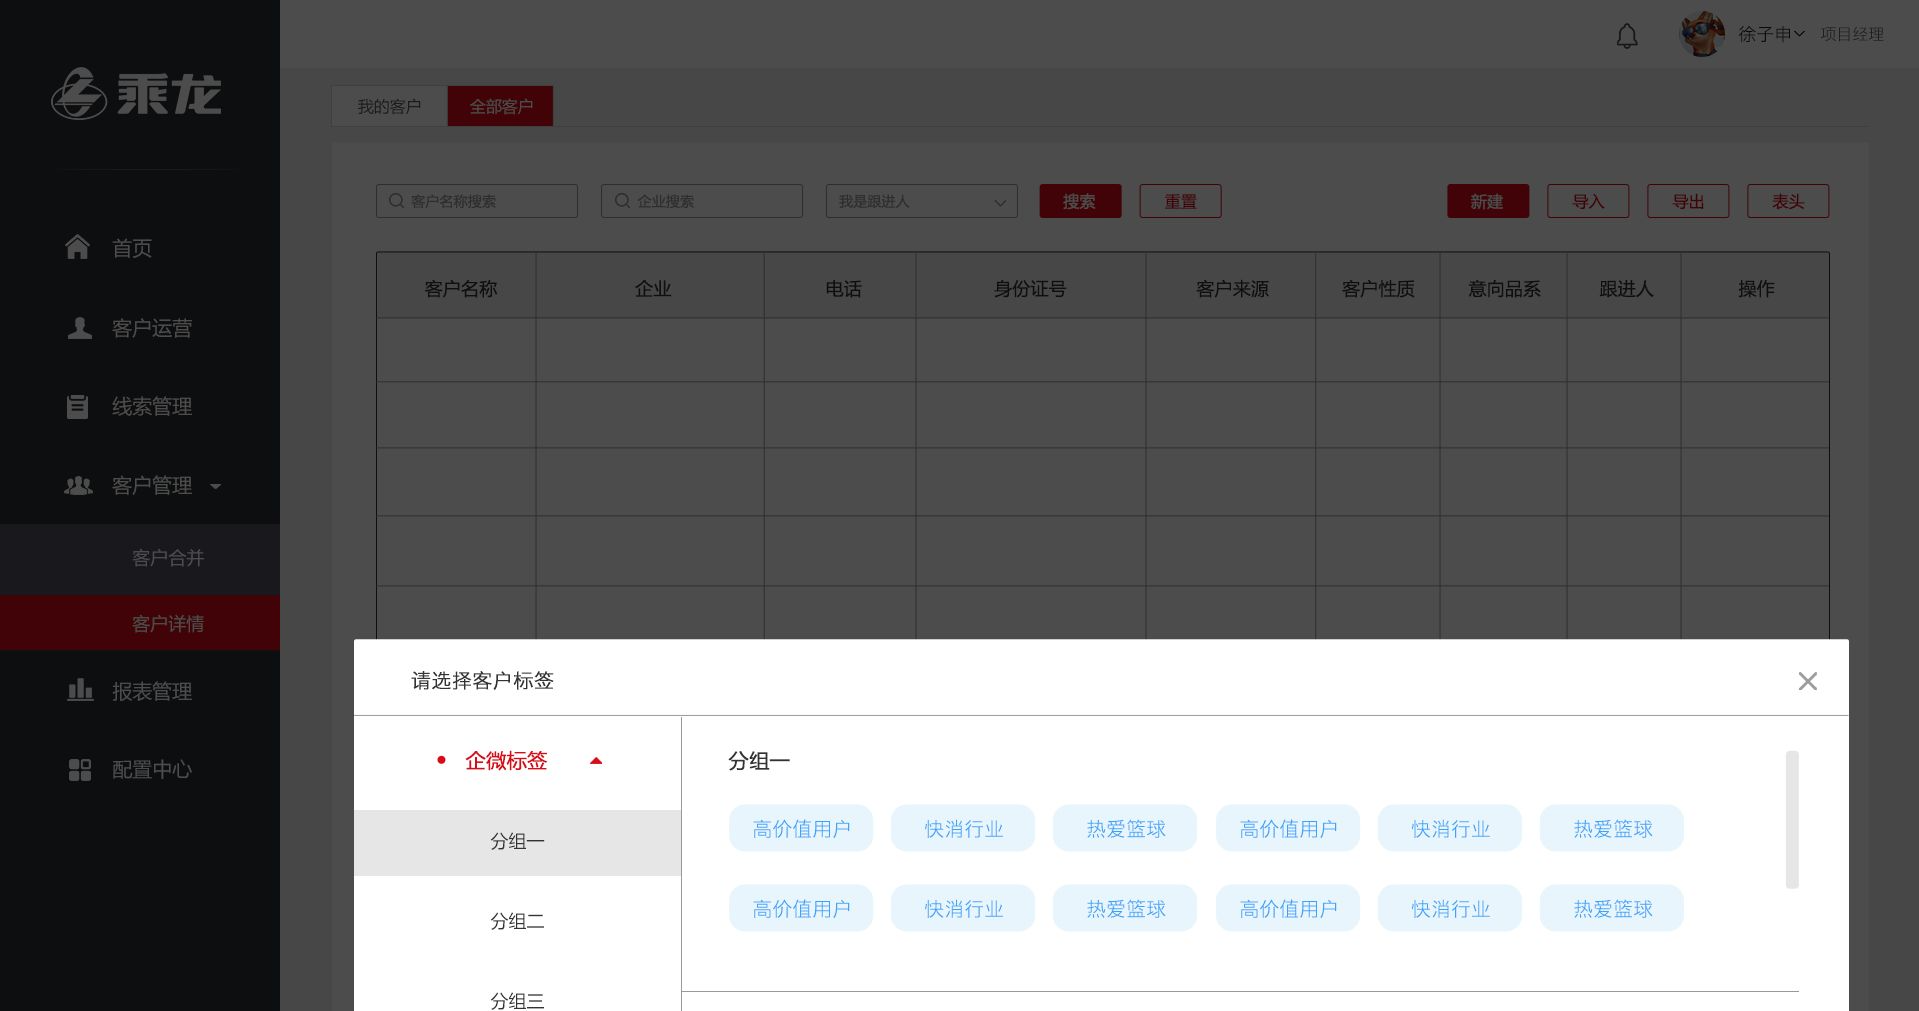Click the tag panel vertical scrollbar
Image resolution: width=1919 pixels, height=1011 pixels.
[1792, 819]
